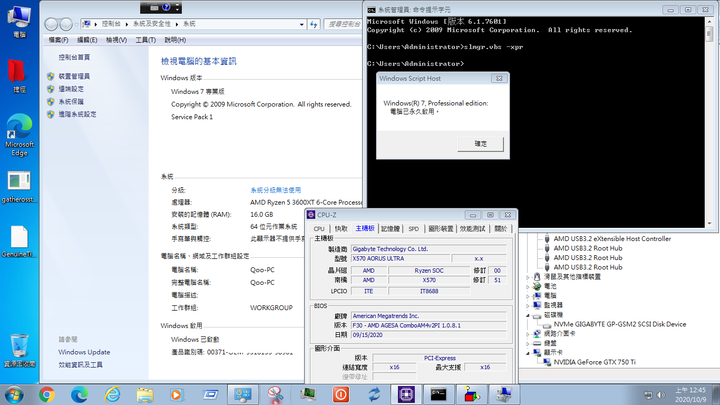720x405 pixels.
Task: Select AMD USB3.2 eXtensible Host Controller
Action: pyautogui.click(x=612, y=239)
